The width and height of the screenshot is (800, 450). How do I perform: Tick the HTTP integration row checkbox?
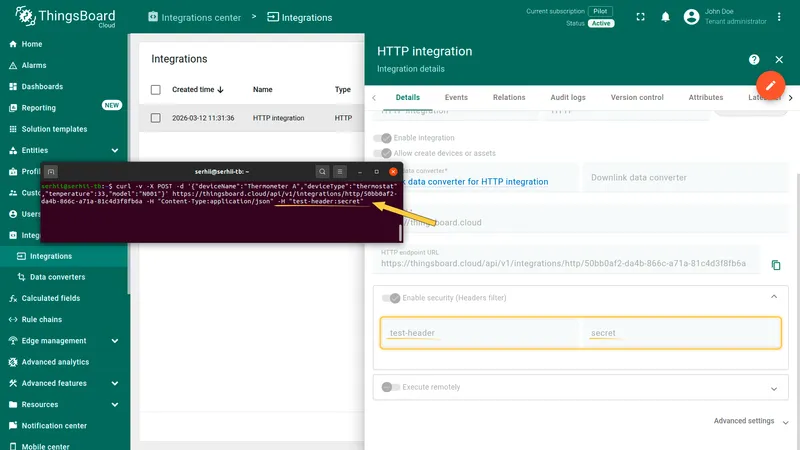[156, 118]
